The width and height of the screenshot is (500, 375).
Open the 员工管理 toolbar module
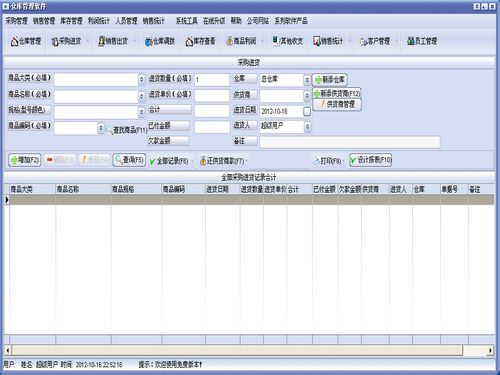(x=422, y=41)
